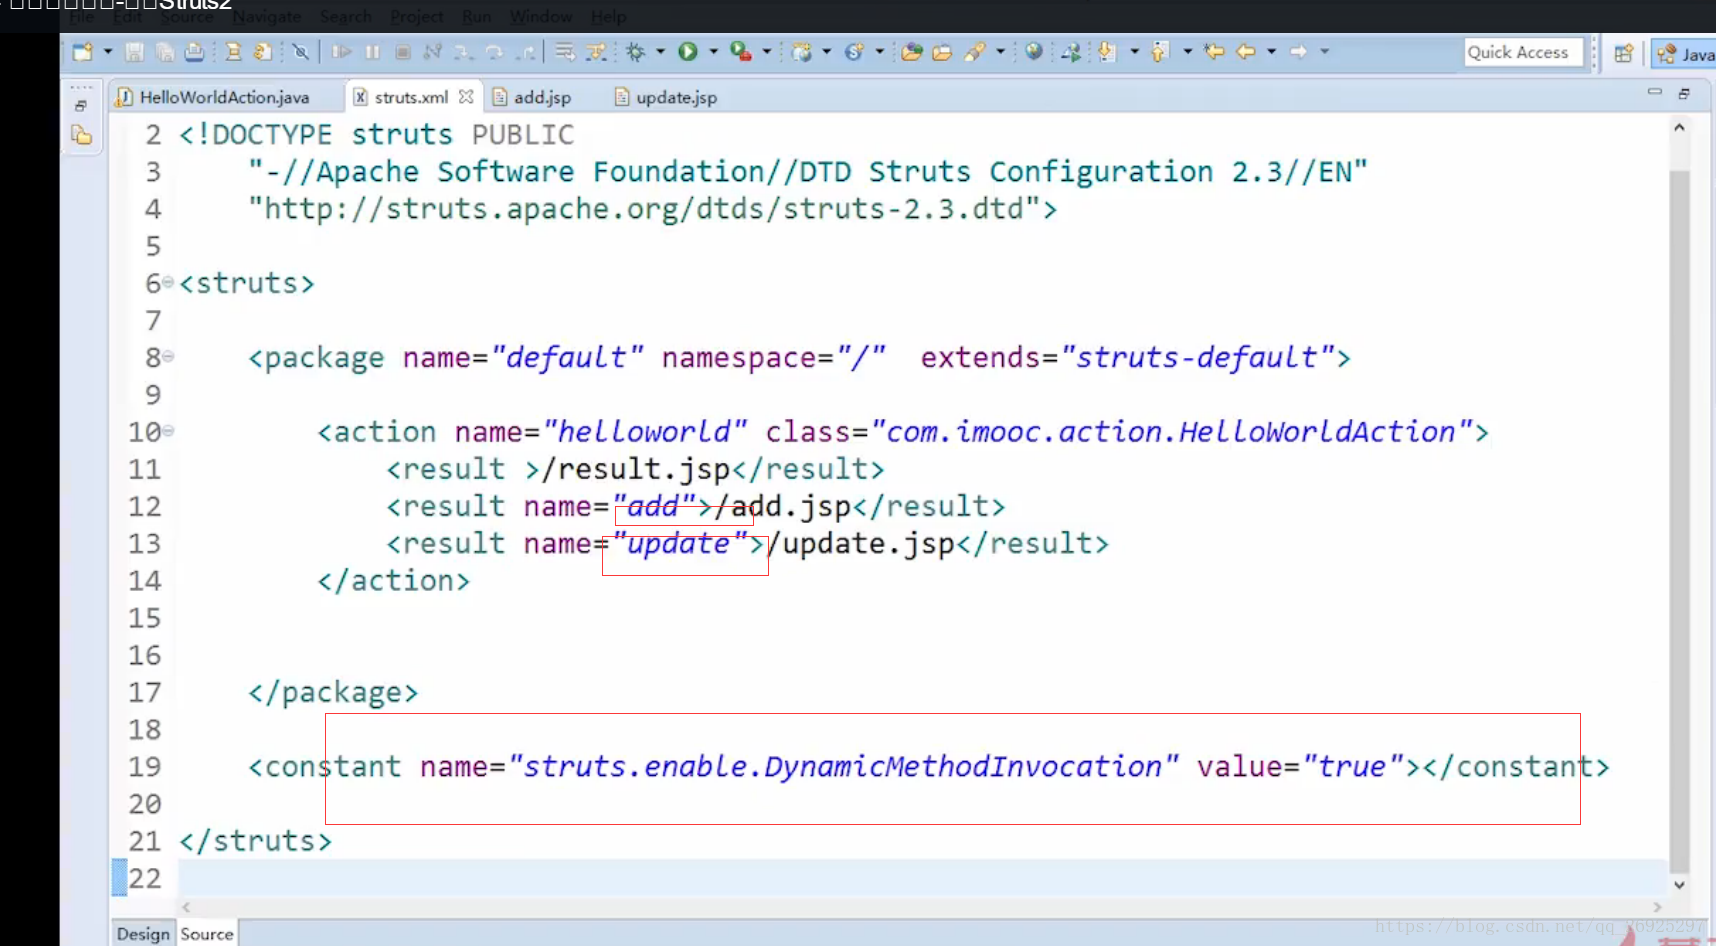Click the Last Edit Location icon
This screenshot has width=1716, height=946.
click(1214, 51)
